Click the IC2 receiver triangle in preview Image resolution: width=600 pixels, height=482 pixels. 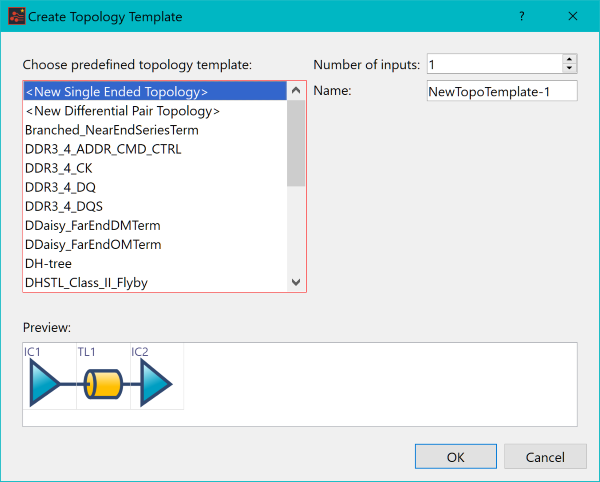[x=156, y=383]
